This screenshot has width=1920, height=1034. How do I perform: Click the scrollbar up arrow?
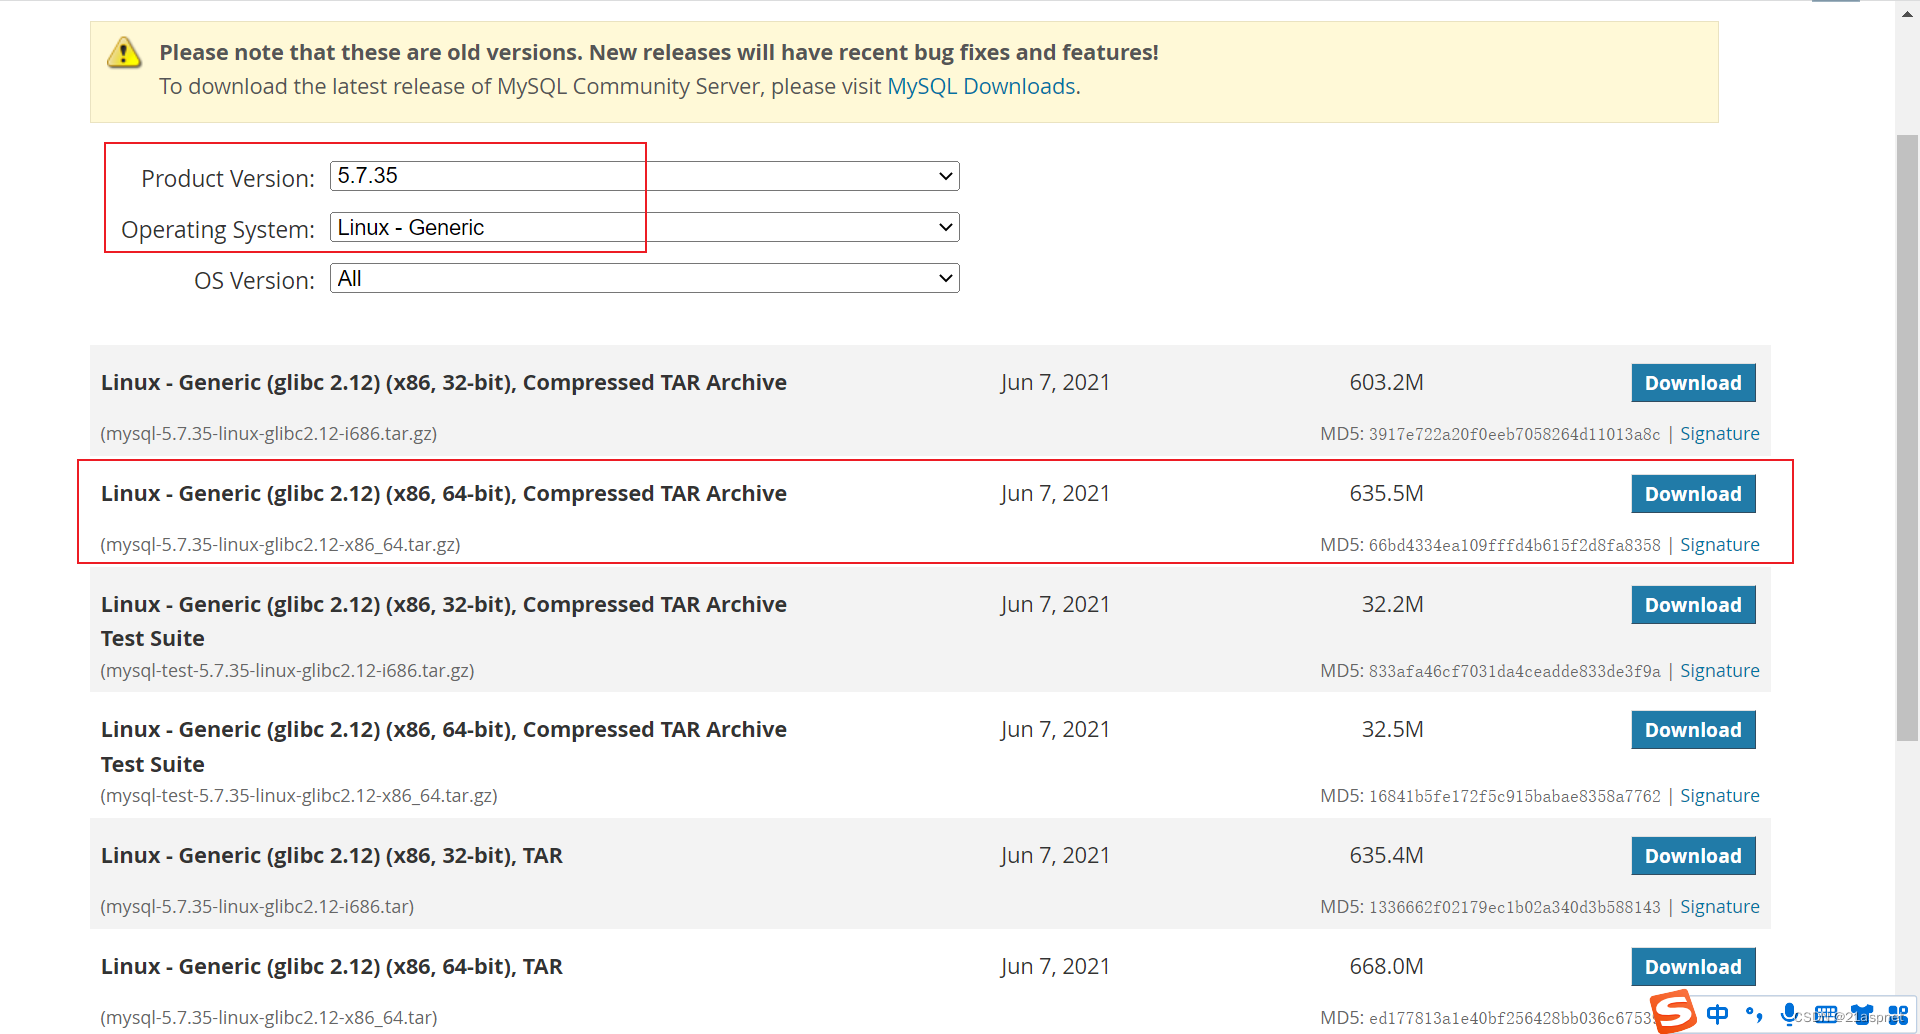tap(1907, 12)
